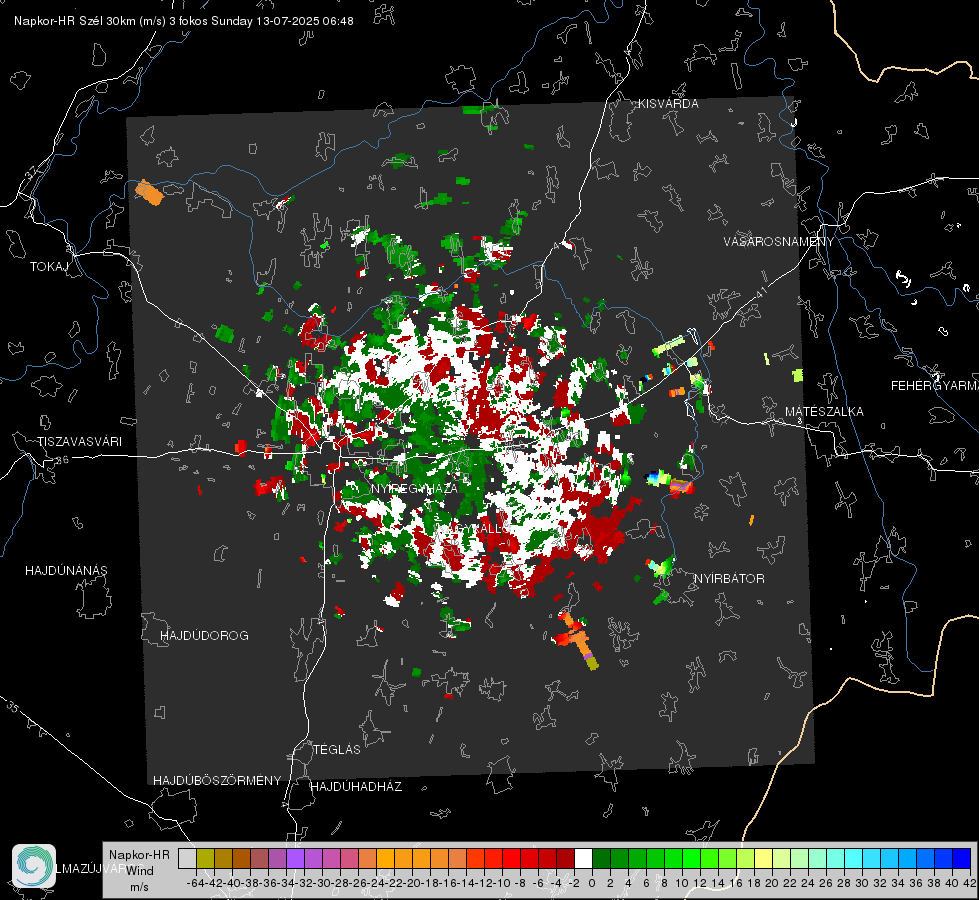Click the legend value label -20
The image size is (979, 900).
click(x=411, y=883)
